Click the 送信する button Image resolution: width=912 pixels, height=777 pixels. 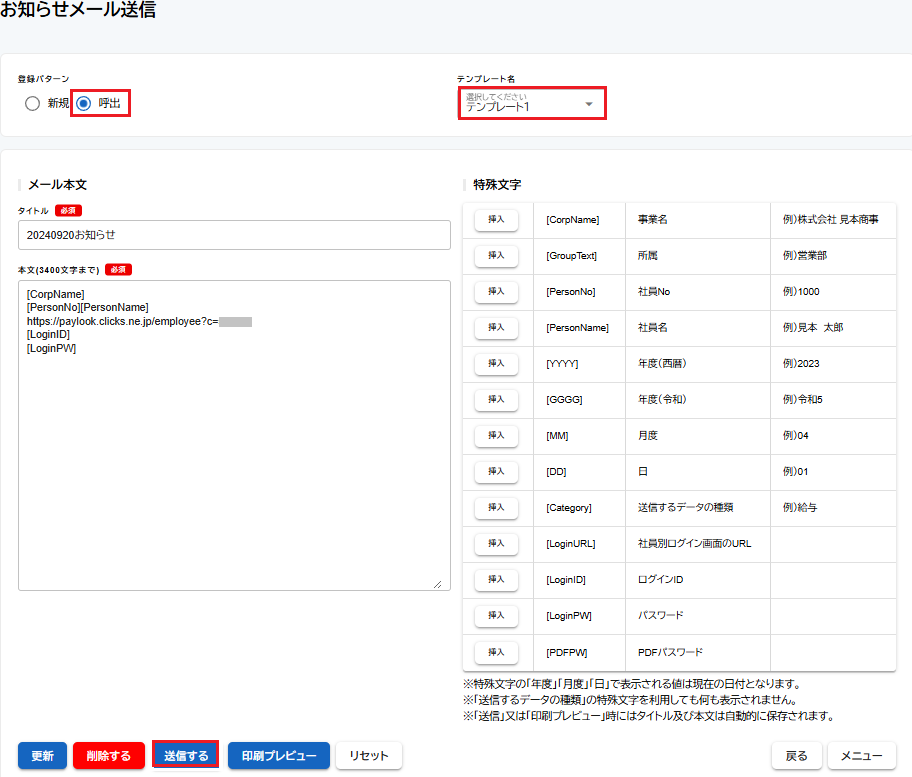point(186,755)
